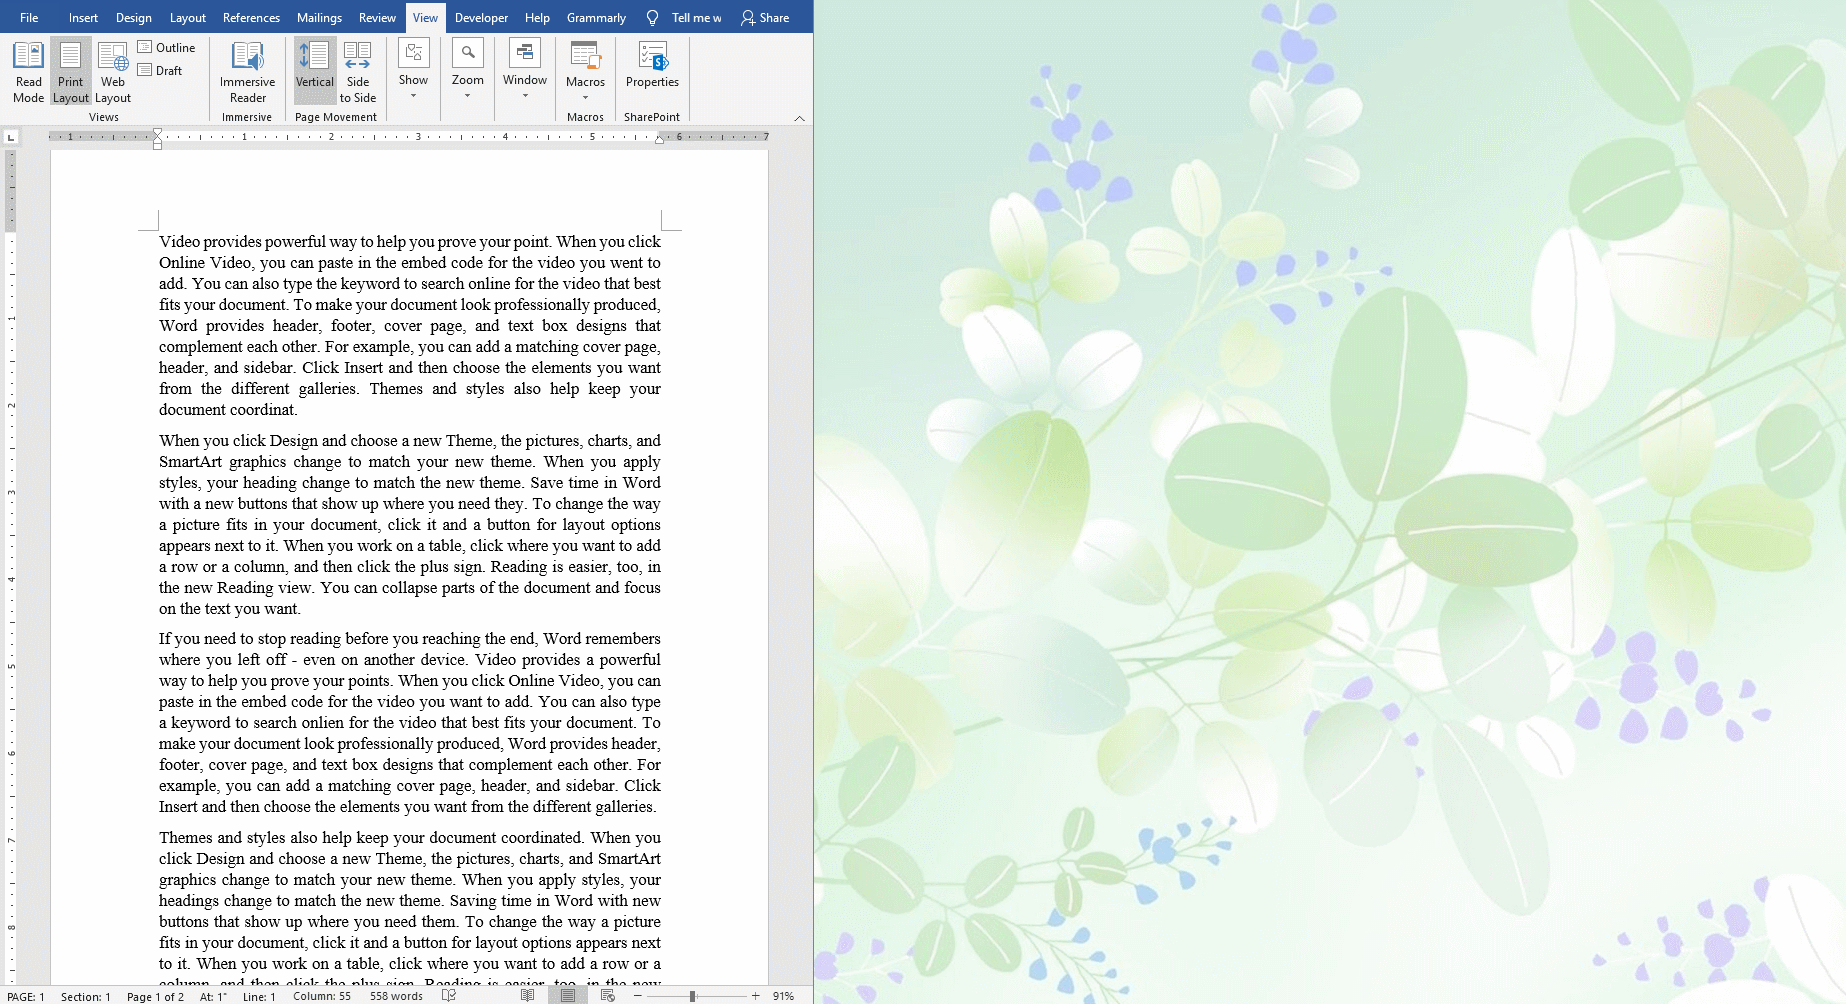Switch to the Review tab
The width and height of the screenshot is (1846, 1004).
pos(377,17)
